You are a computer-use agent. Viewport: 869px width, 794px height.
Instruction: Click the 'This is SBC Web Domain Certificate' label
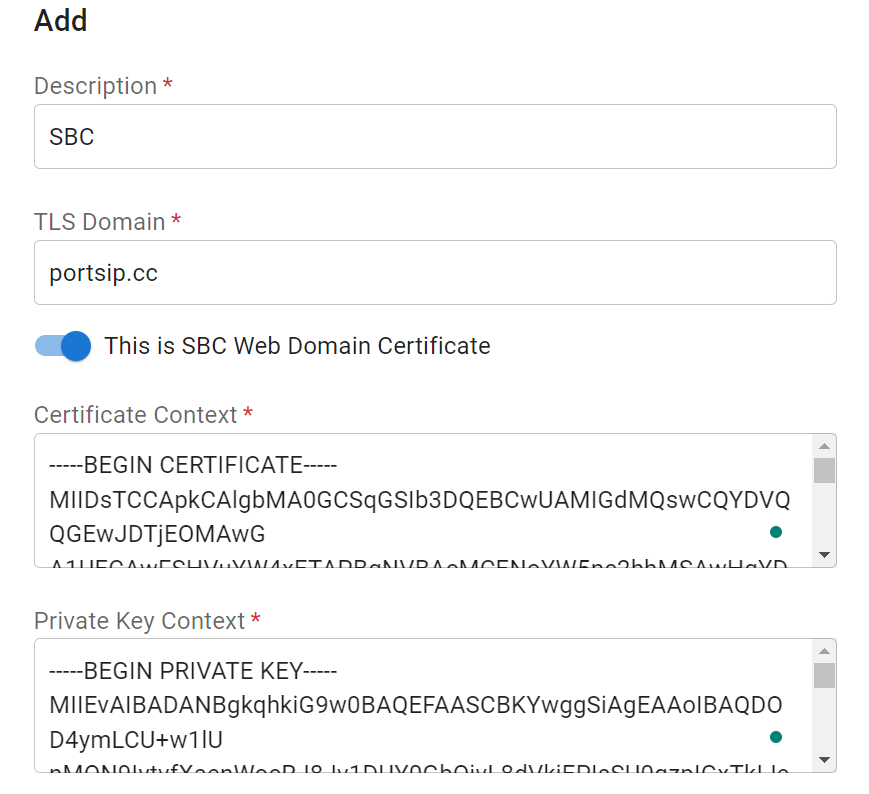pyautogui.click(x=297, y=346)
